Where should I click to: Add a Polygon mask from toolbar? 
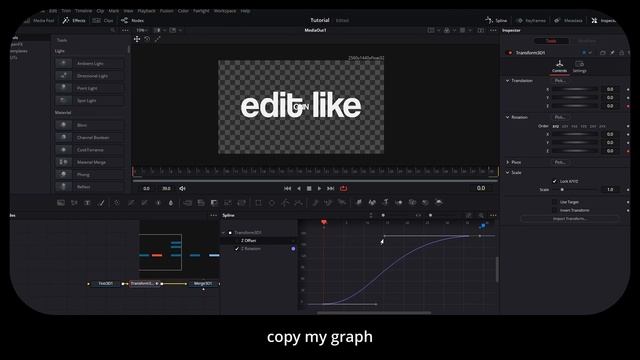[285, 202]
